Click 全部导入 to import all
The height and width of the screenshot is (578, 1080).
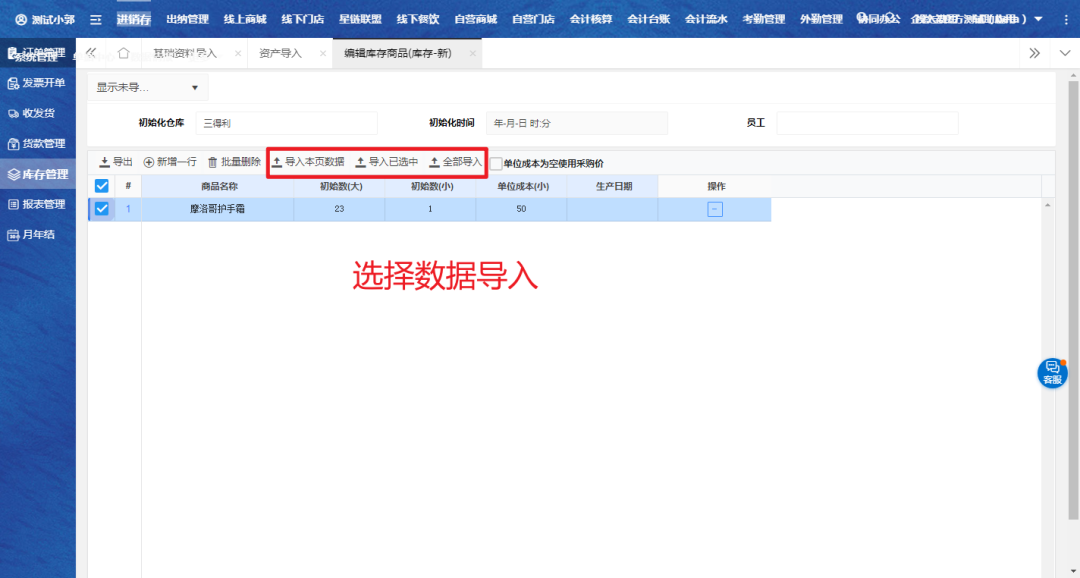(456, 162)
